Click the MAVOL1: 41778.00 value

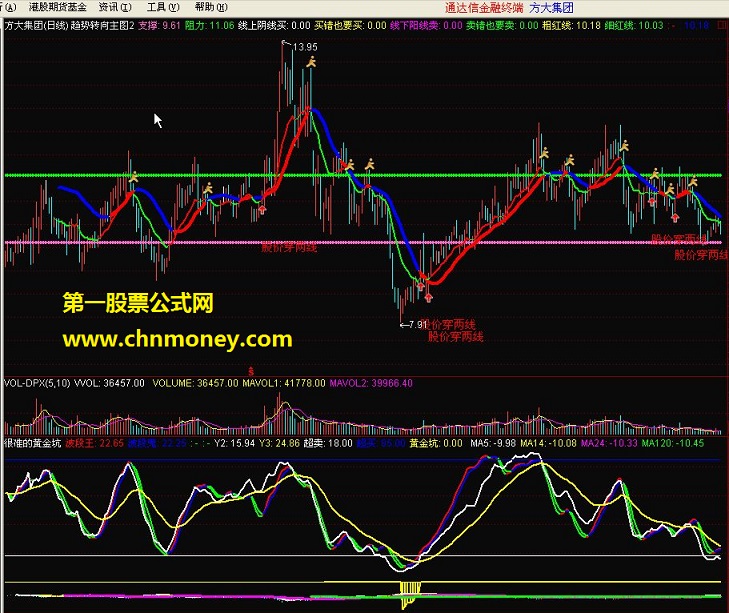(284, 383)
